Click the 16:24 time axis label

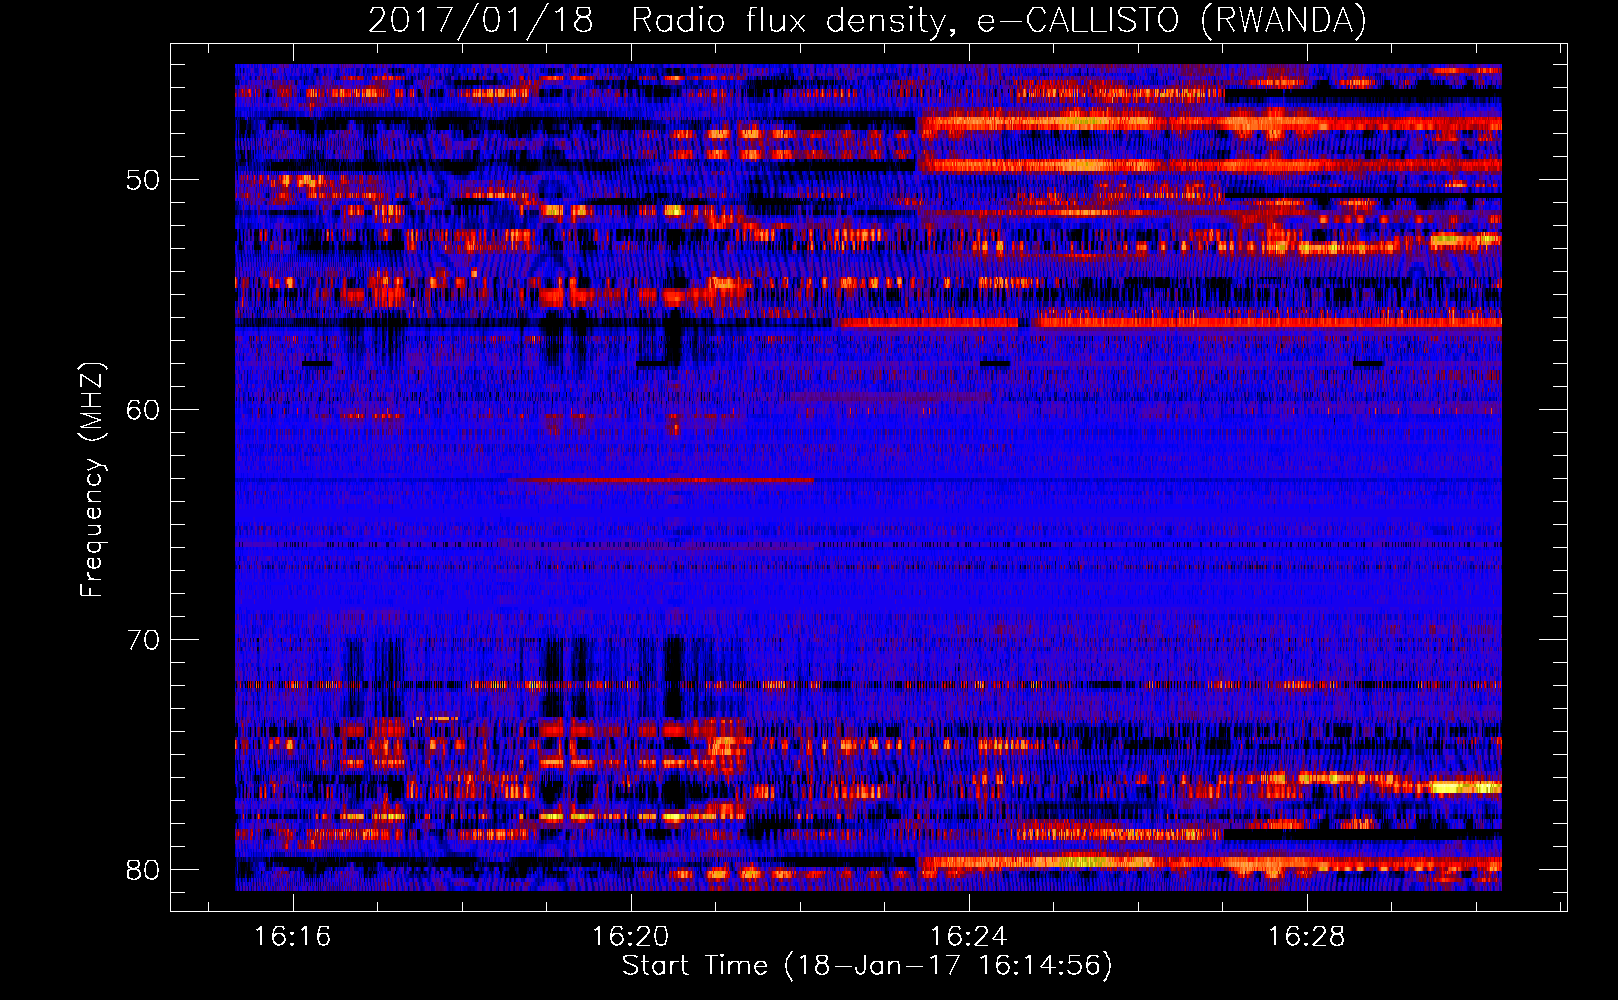coord(968,937)
